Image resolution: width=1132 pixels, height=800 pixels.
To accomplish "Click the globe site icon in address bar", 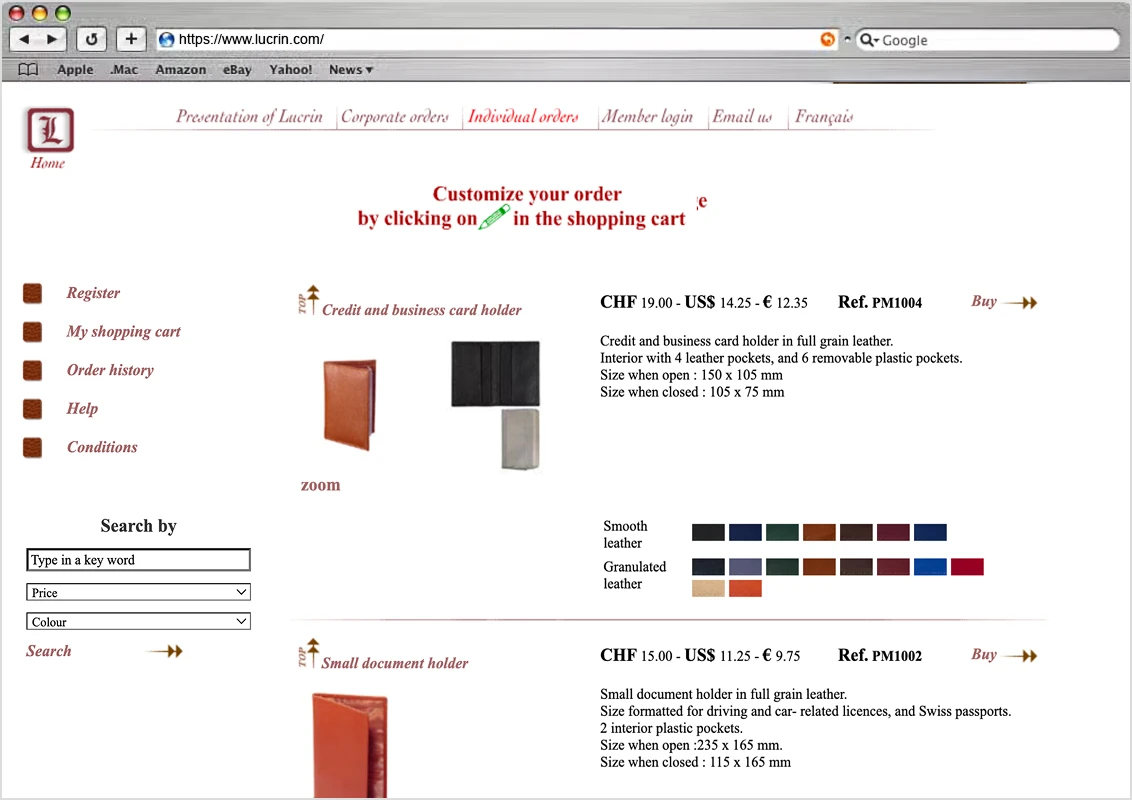I will tap(166, 39).
